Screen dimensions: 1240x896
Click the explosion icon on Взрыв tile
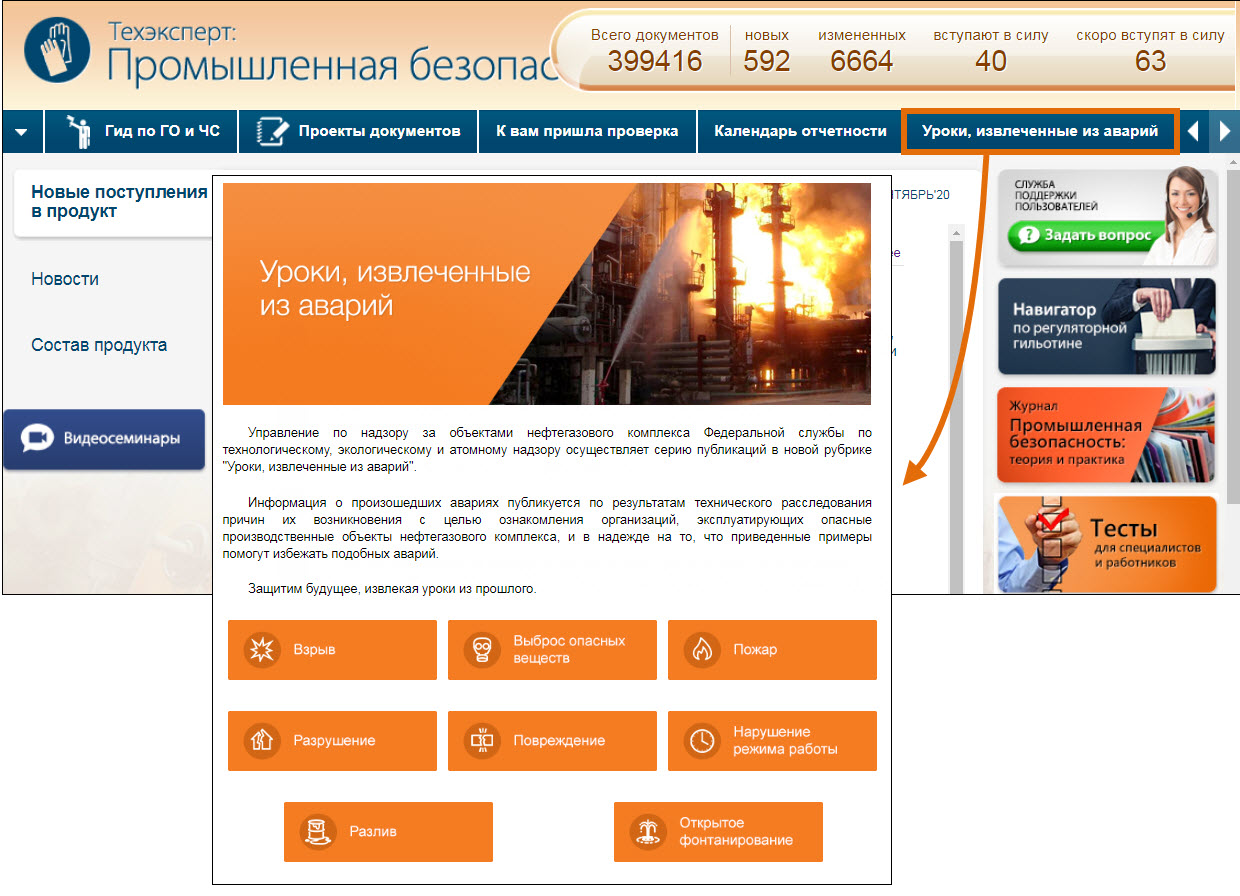pyautogui.click(x=262, y=650)
